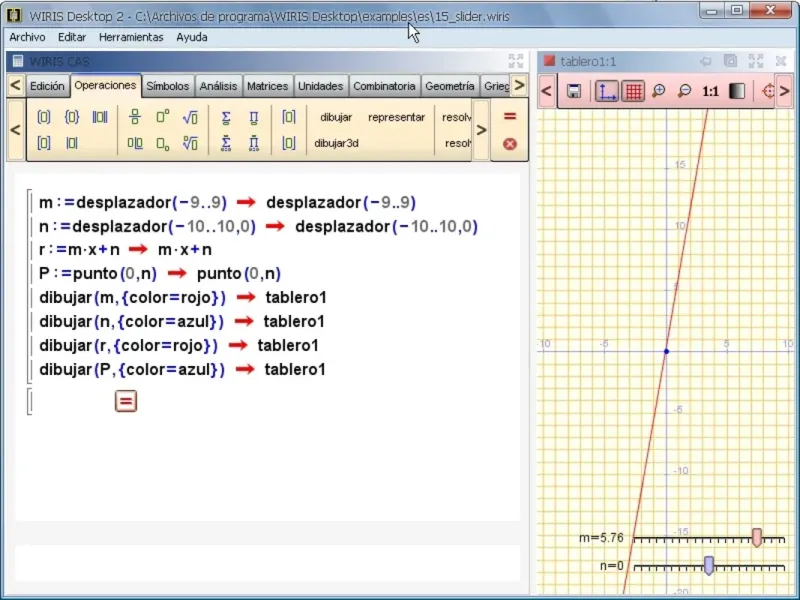Insert curly braces template
This screenshot has width=800, height=600.
tap(72, 117)
